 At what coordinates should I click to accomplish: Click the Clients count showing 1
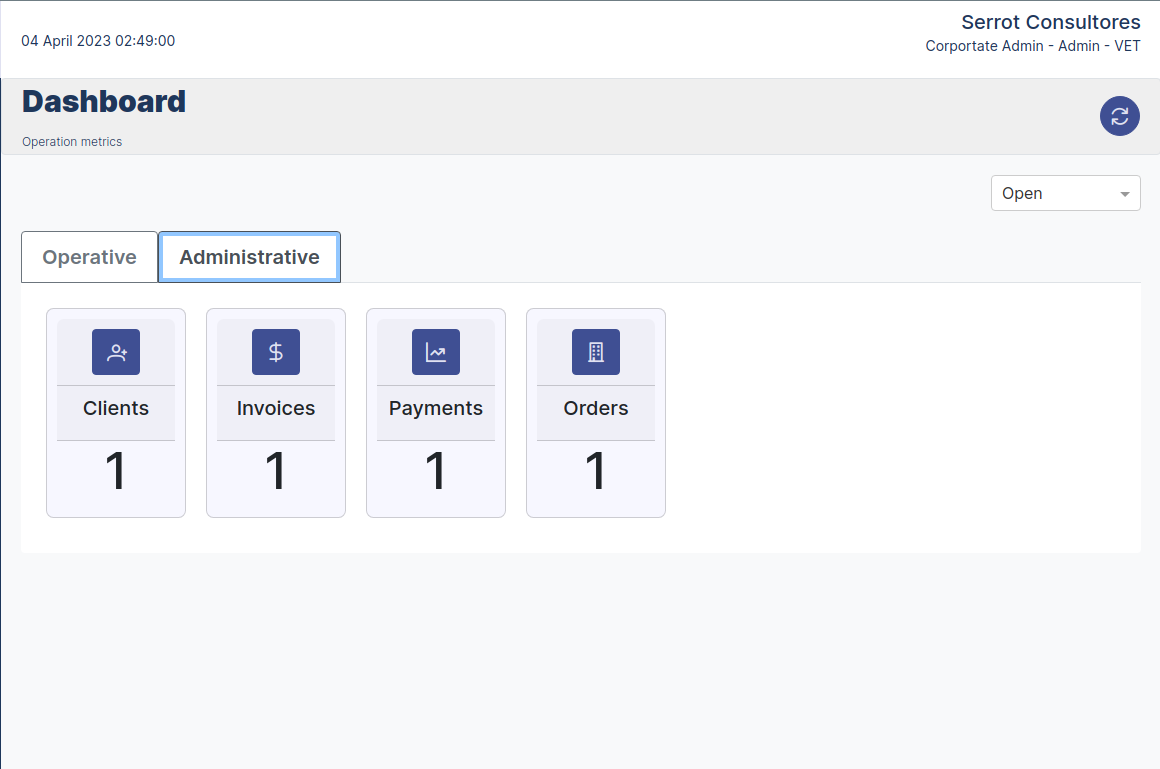pos(116,470)
